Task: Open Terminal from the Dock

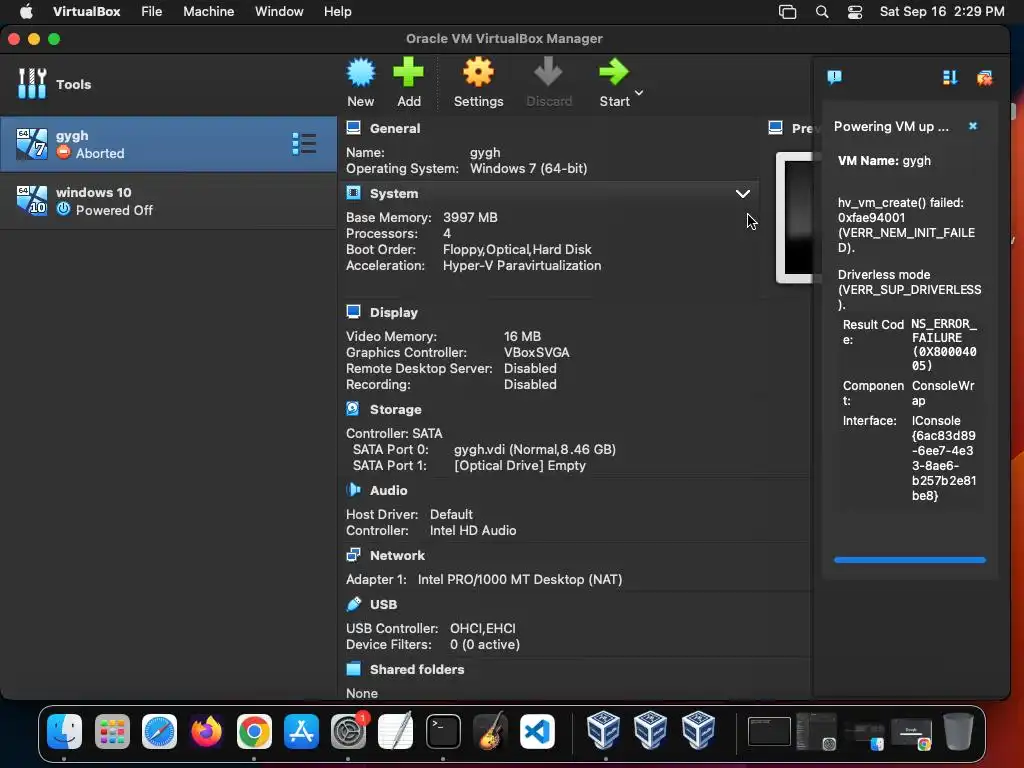Action: pos(443,731)
